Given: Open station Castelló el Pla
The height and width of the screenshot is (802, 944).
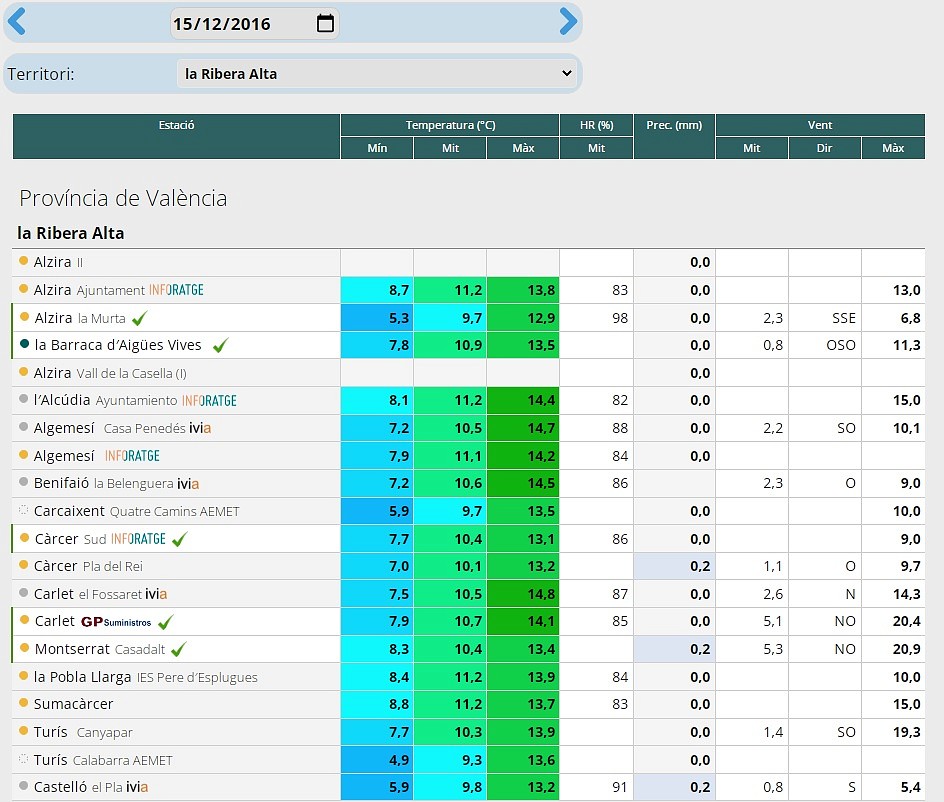Looking at the screenshot, I should pyautogui.click(x=78, y=787).
